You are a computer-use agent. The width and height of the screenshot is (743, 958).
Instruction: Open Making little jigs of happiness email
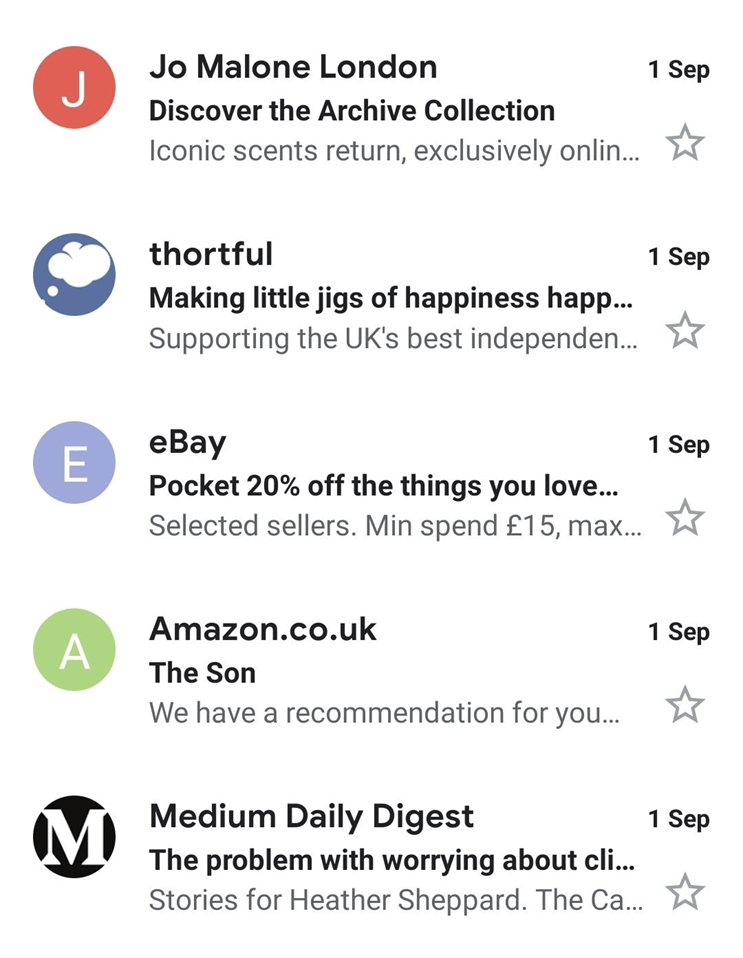[390, 298]
